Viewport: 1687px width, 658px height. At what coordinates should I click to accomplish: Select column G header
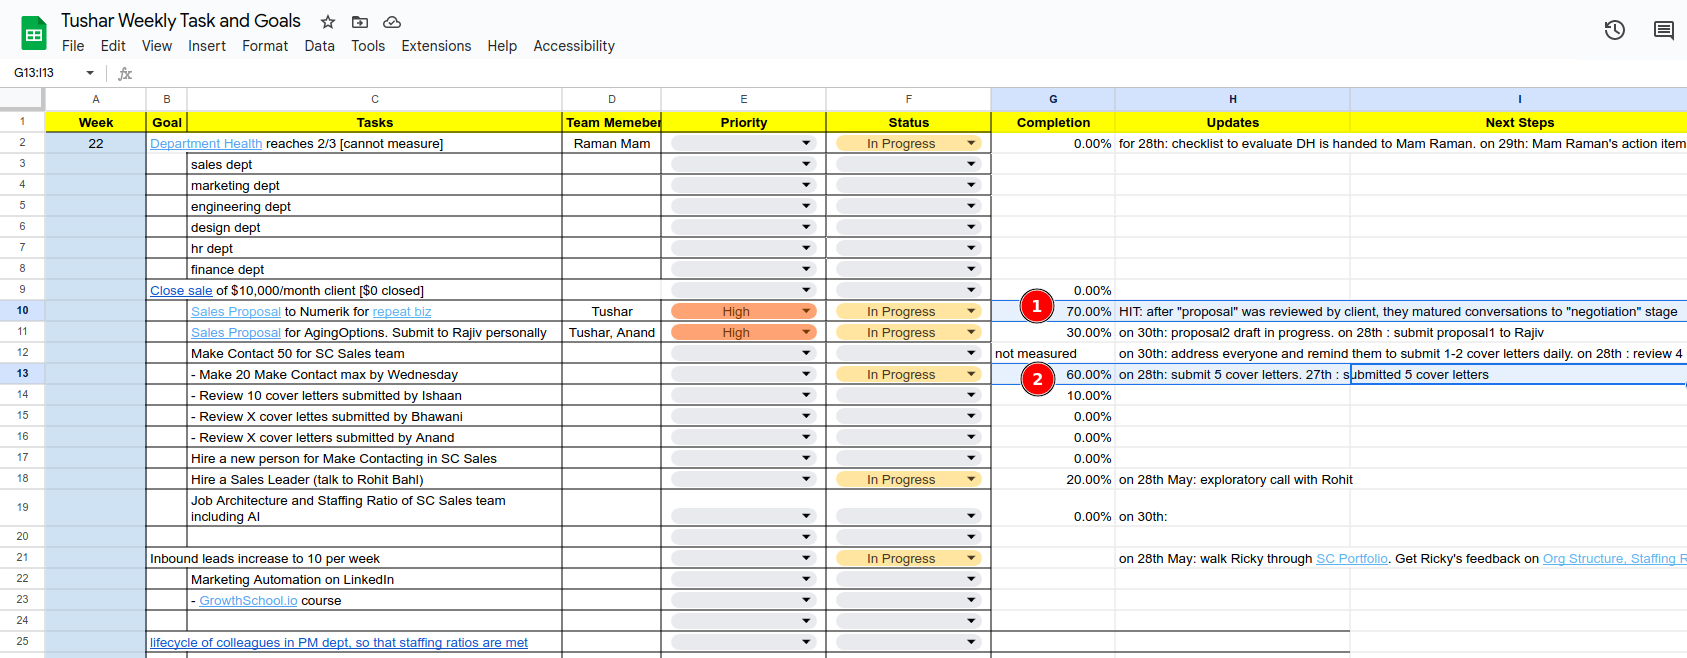tap(1053, 99)
